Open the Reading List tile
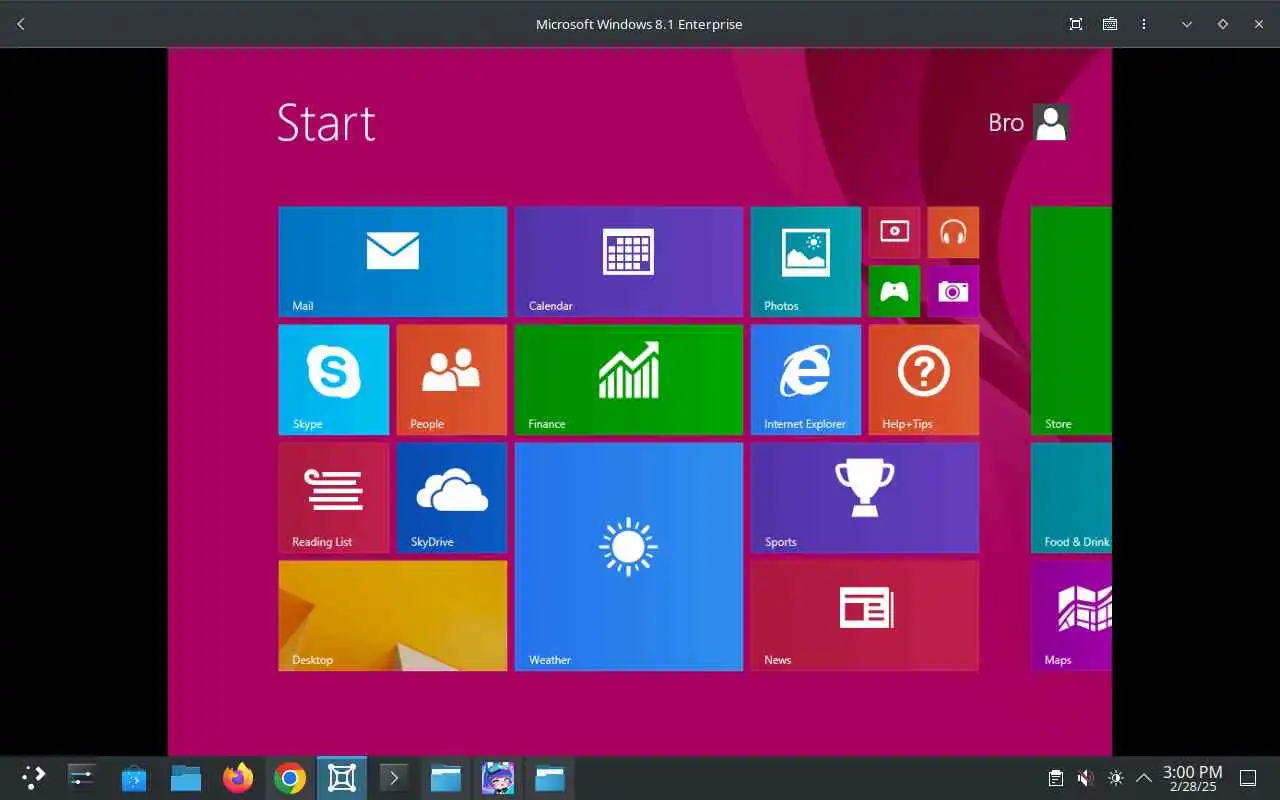Viewport: 1280px width, 800px height. [x=333, y=498]
